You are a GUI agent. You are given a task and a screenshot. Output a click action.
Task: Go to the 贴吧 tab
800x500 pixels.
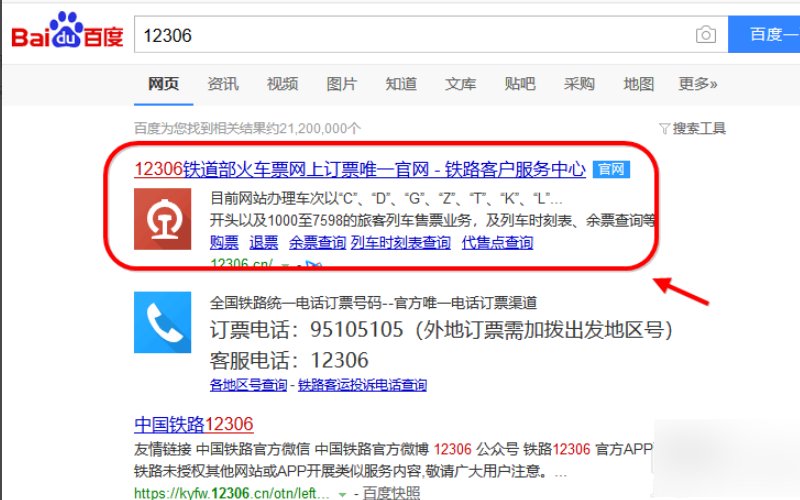520,84
